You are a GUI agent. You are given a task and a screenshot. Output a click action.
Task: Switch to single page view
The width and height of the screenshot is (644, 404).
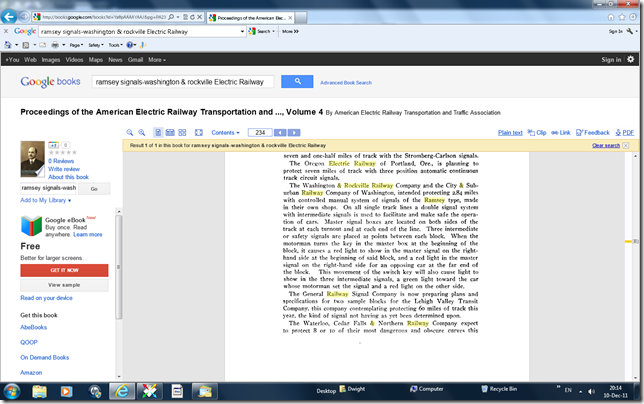click(x=158, y=132)
